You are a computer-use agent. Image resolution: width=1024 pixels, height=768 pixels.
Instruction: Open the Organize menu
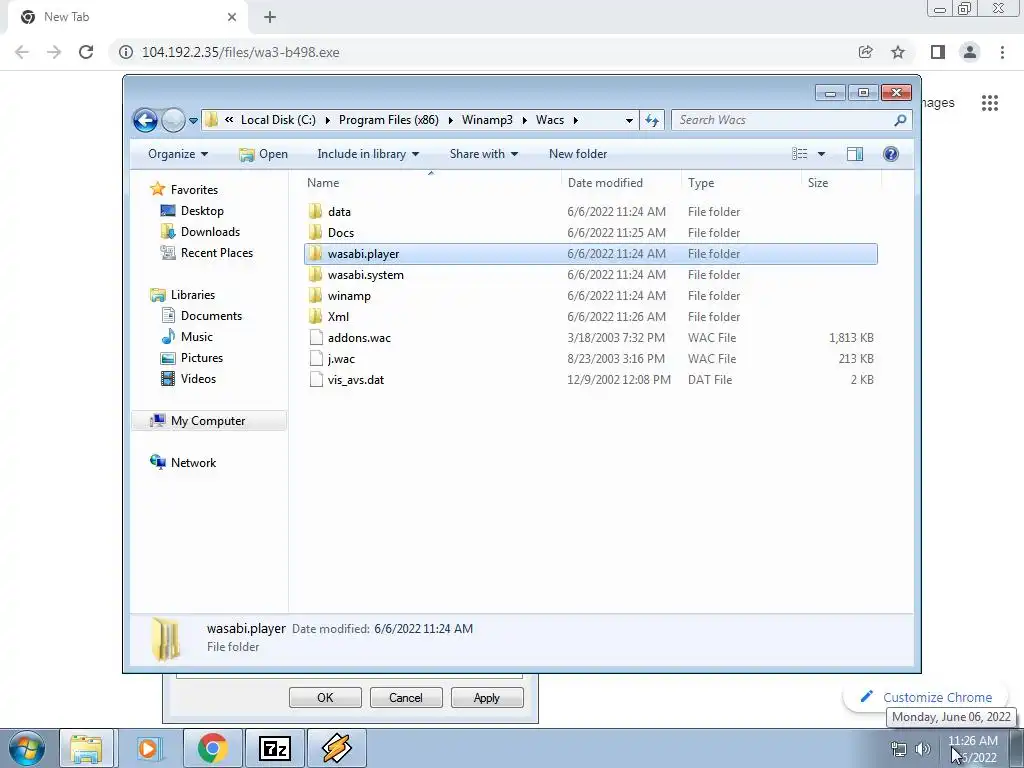tap(178, 154)
